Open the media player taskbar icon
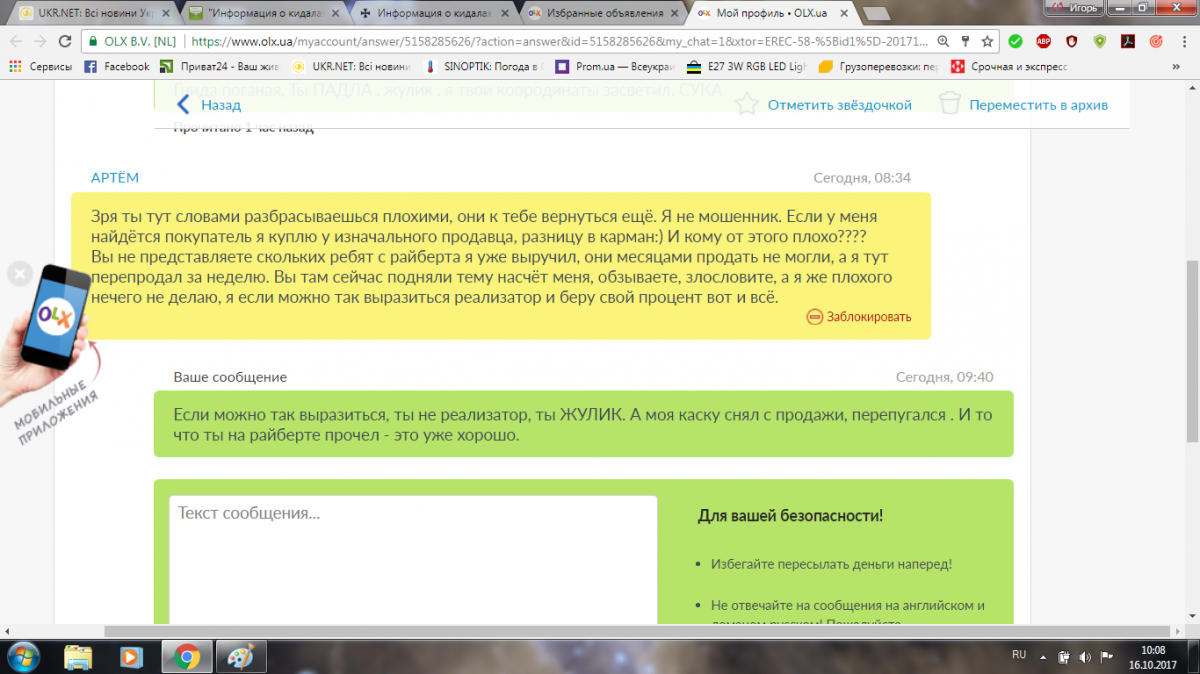Viewport: 1200px width, 674px height. tap(131, 657)
